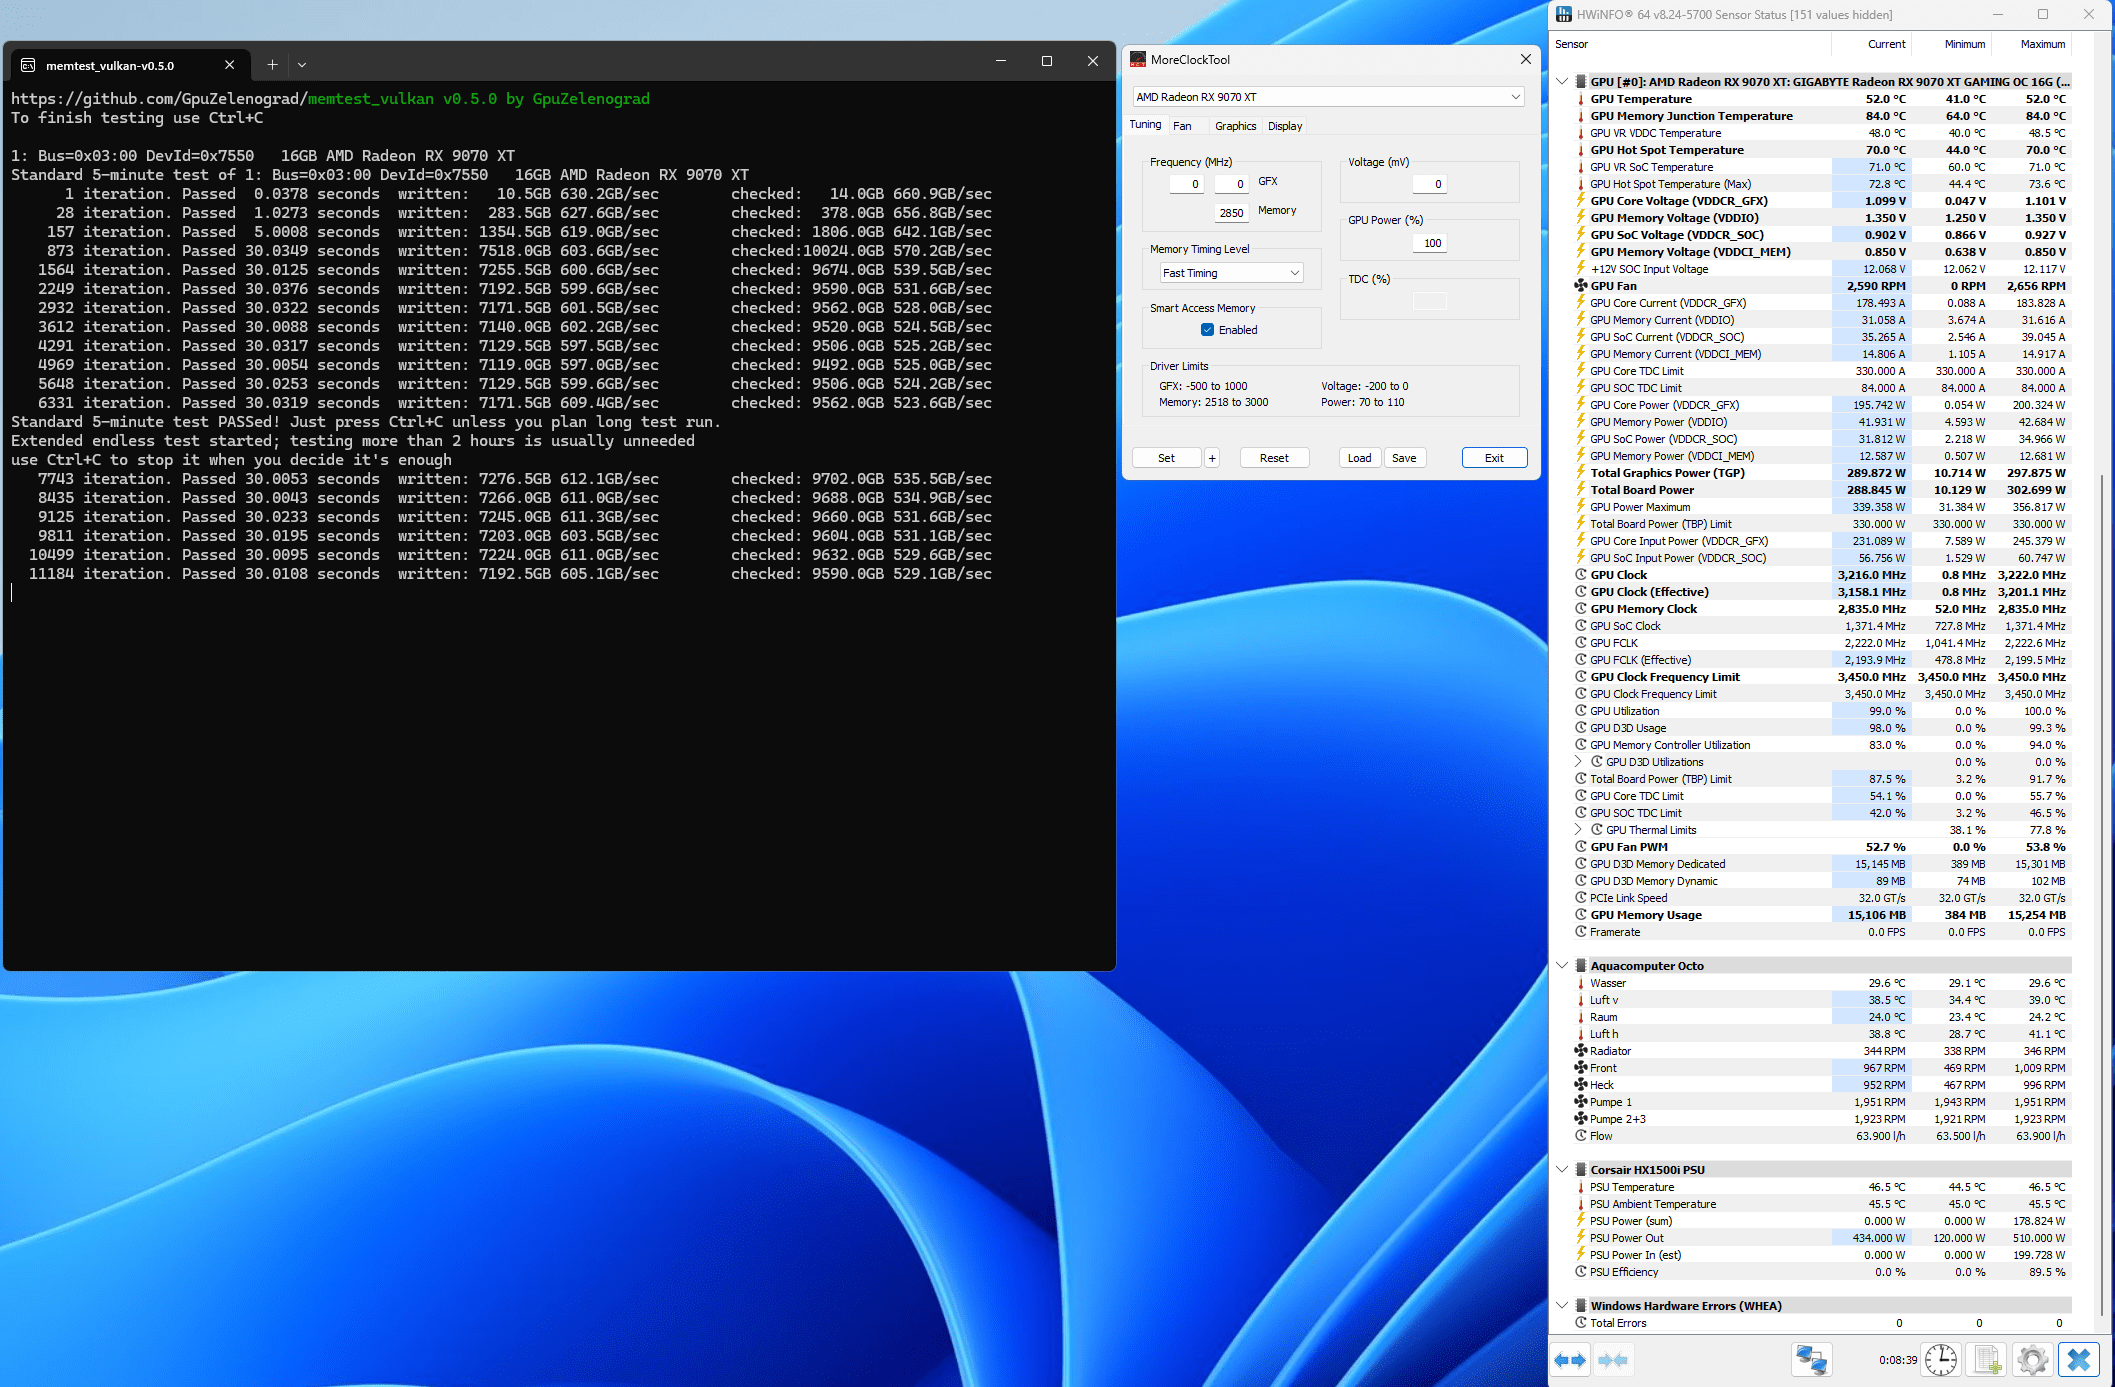Viewport: 2115px width, 1387px height.
Task: Click the blue X close sensors icon
Action: [x=2079, y=1360]
